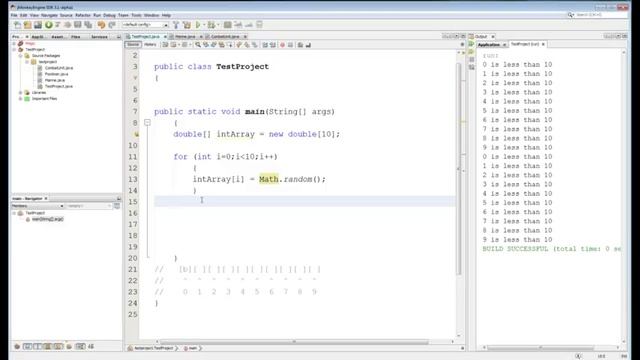
Task: Switch editor to Source view
Action: [133, 44]
